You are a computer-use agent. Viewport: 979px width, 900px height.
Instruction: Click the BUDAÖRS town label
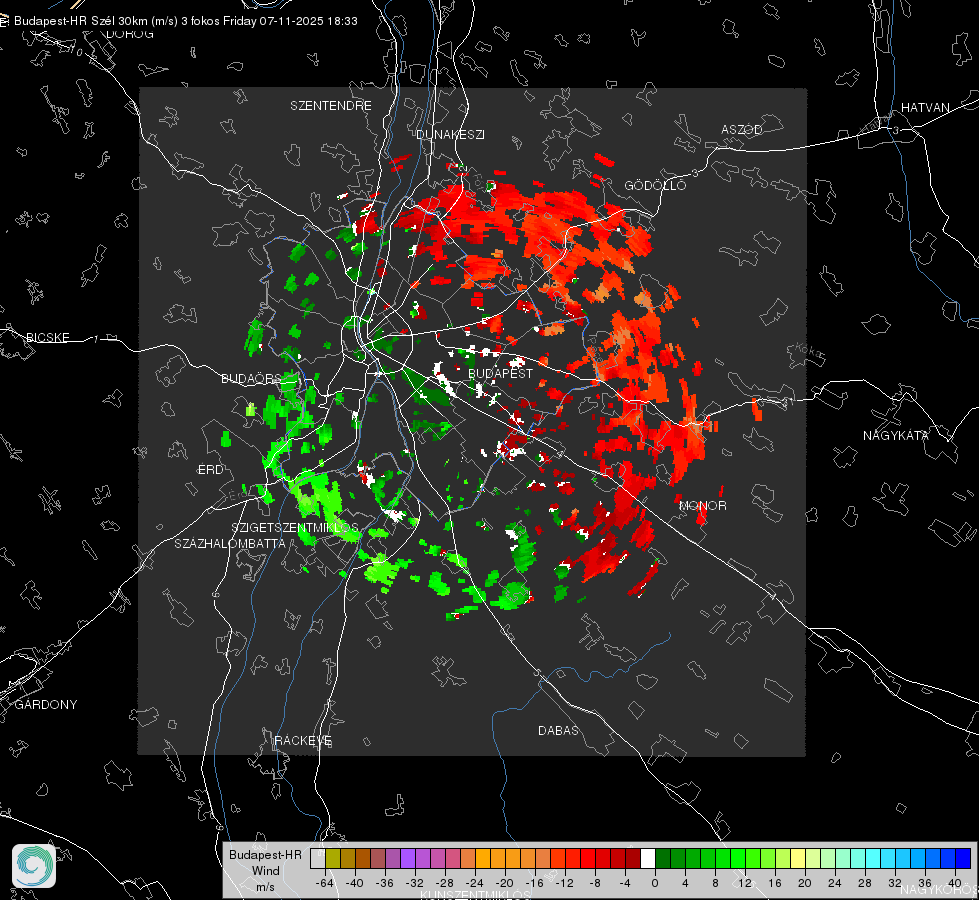(x=252, y=379)
